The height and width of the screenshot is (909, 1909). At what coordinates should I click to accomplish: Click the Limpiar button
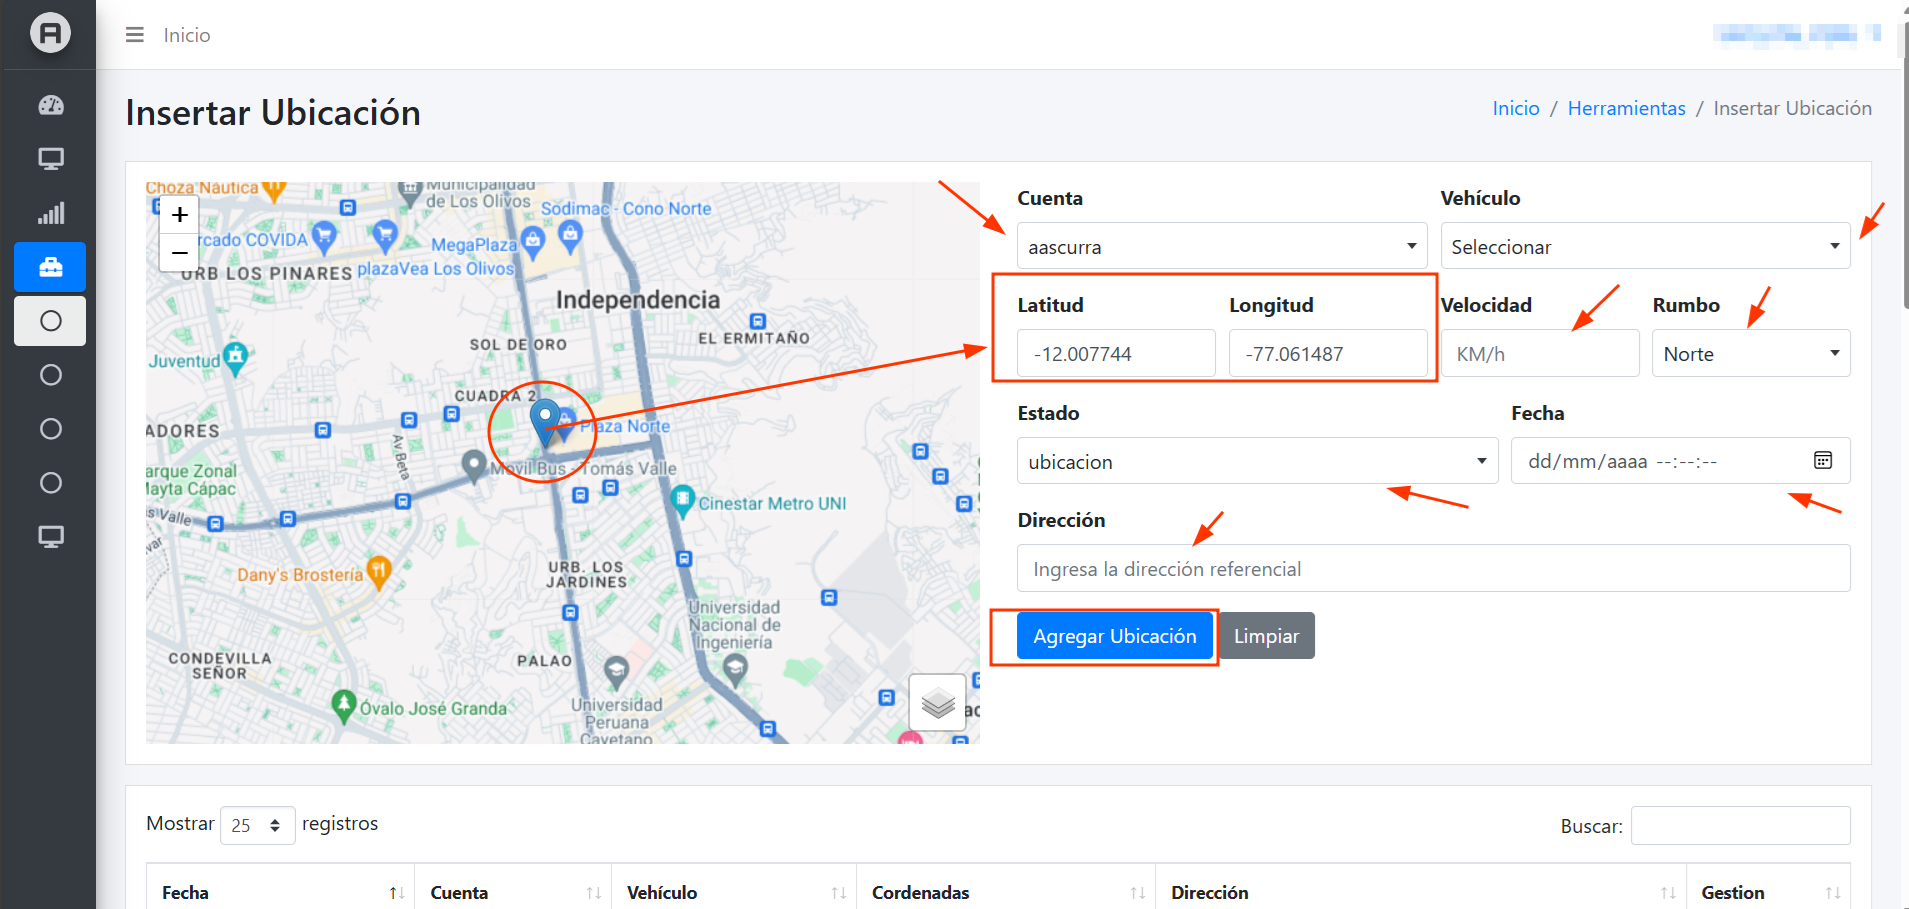(x=1266, y=636)
